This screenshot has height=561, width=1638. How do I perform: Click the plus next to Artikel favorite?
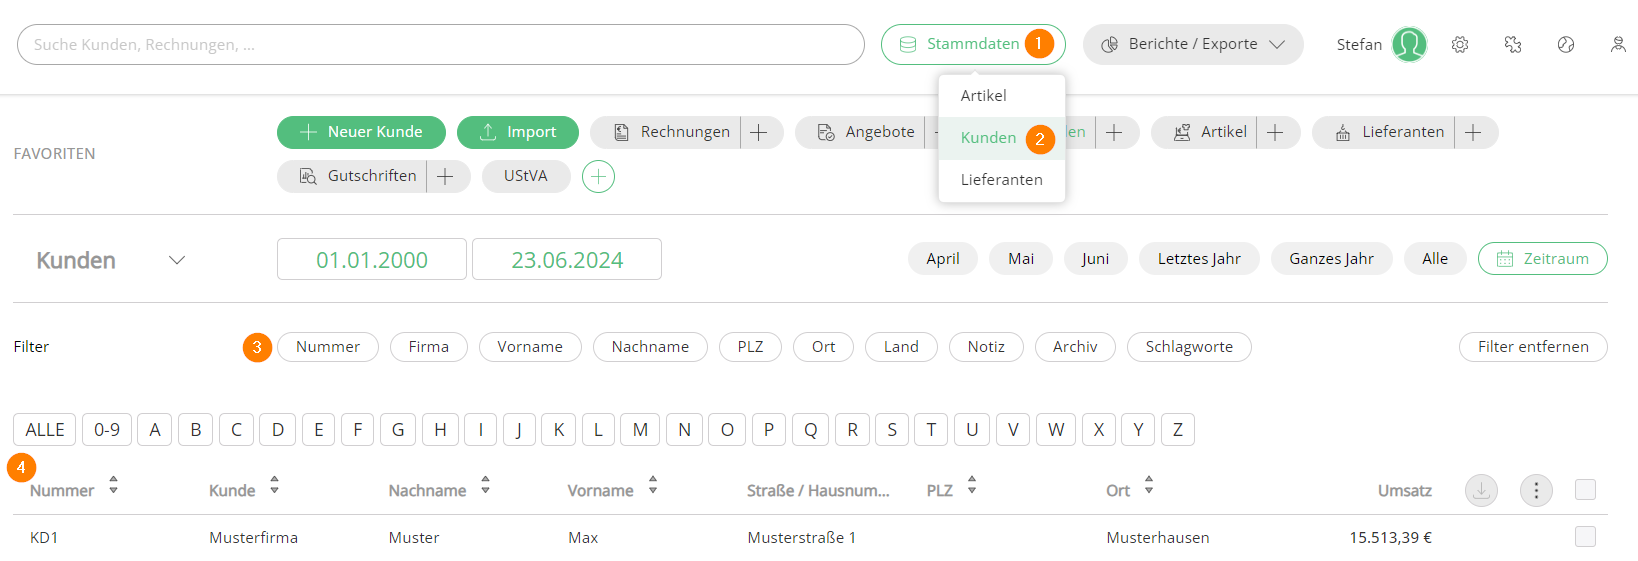click(x=1275, y=132)
